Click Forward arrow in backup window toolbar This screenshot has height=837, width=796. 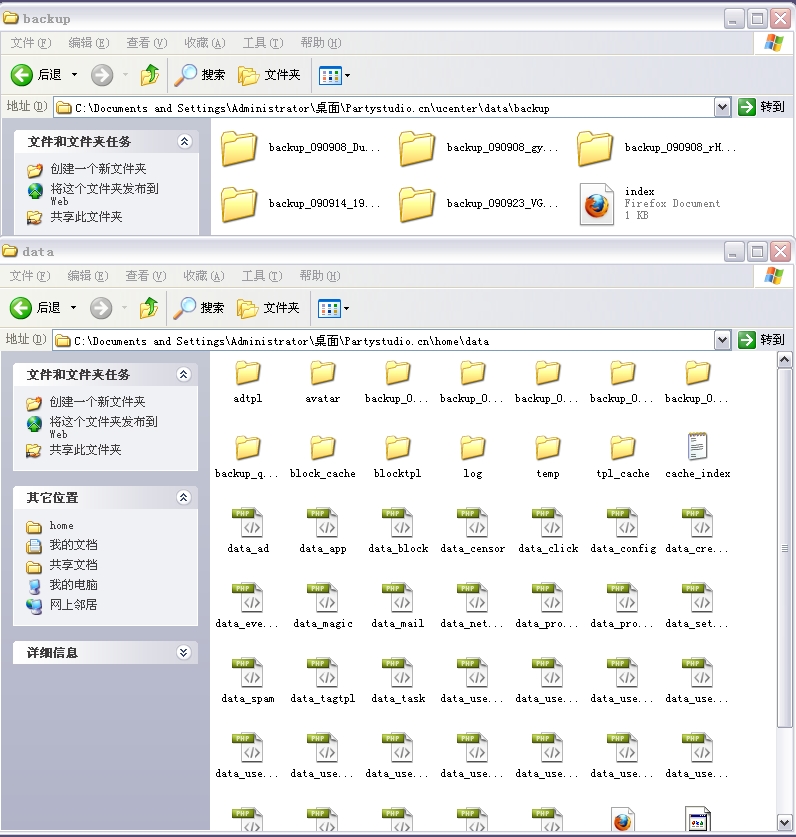[102, 75]
